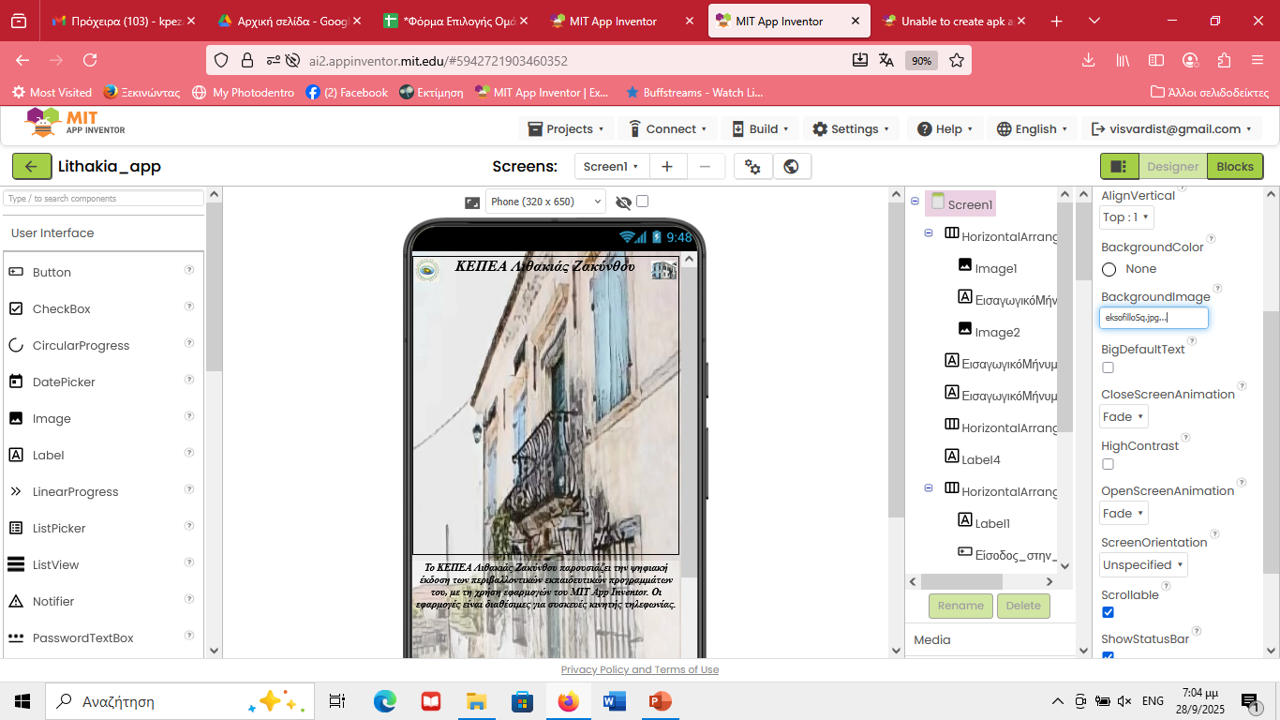Click the globe icon next to Screens
This screenshot has width=1280, height=720.
pyautogui.click(x=791, y=166)
